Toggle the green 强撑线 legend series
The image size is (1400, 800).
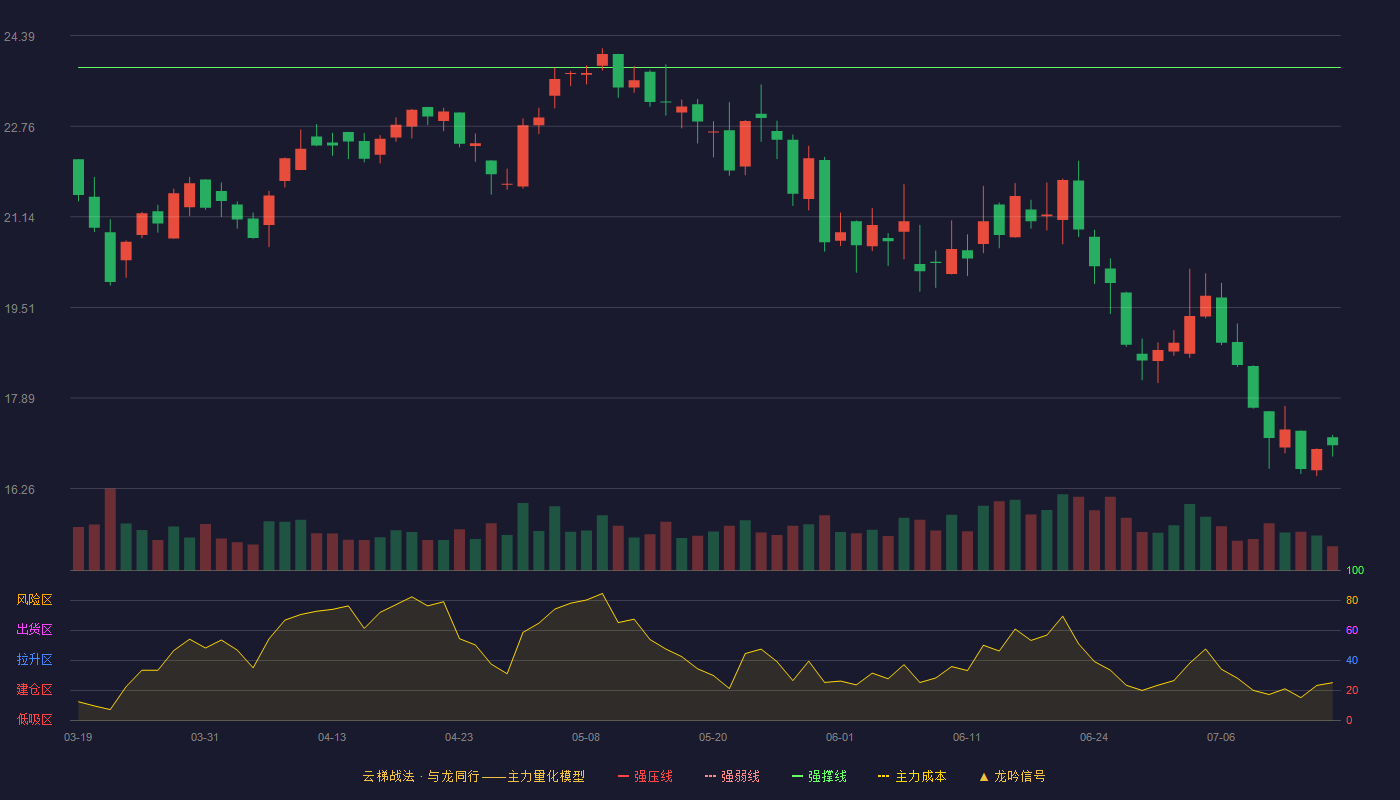(x=819, y=776)
